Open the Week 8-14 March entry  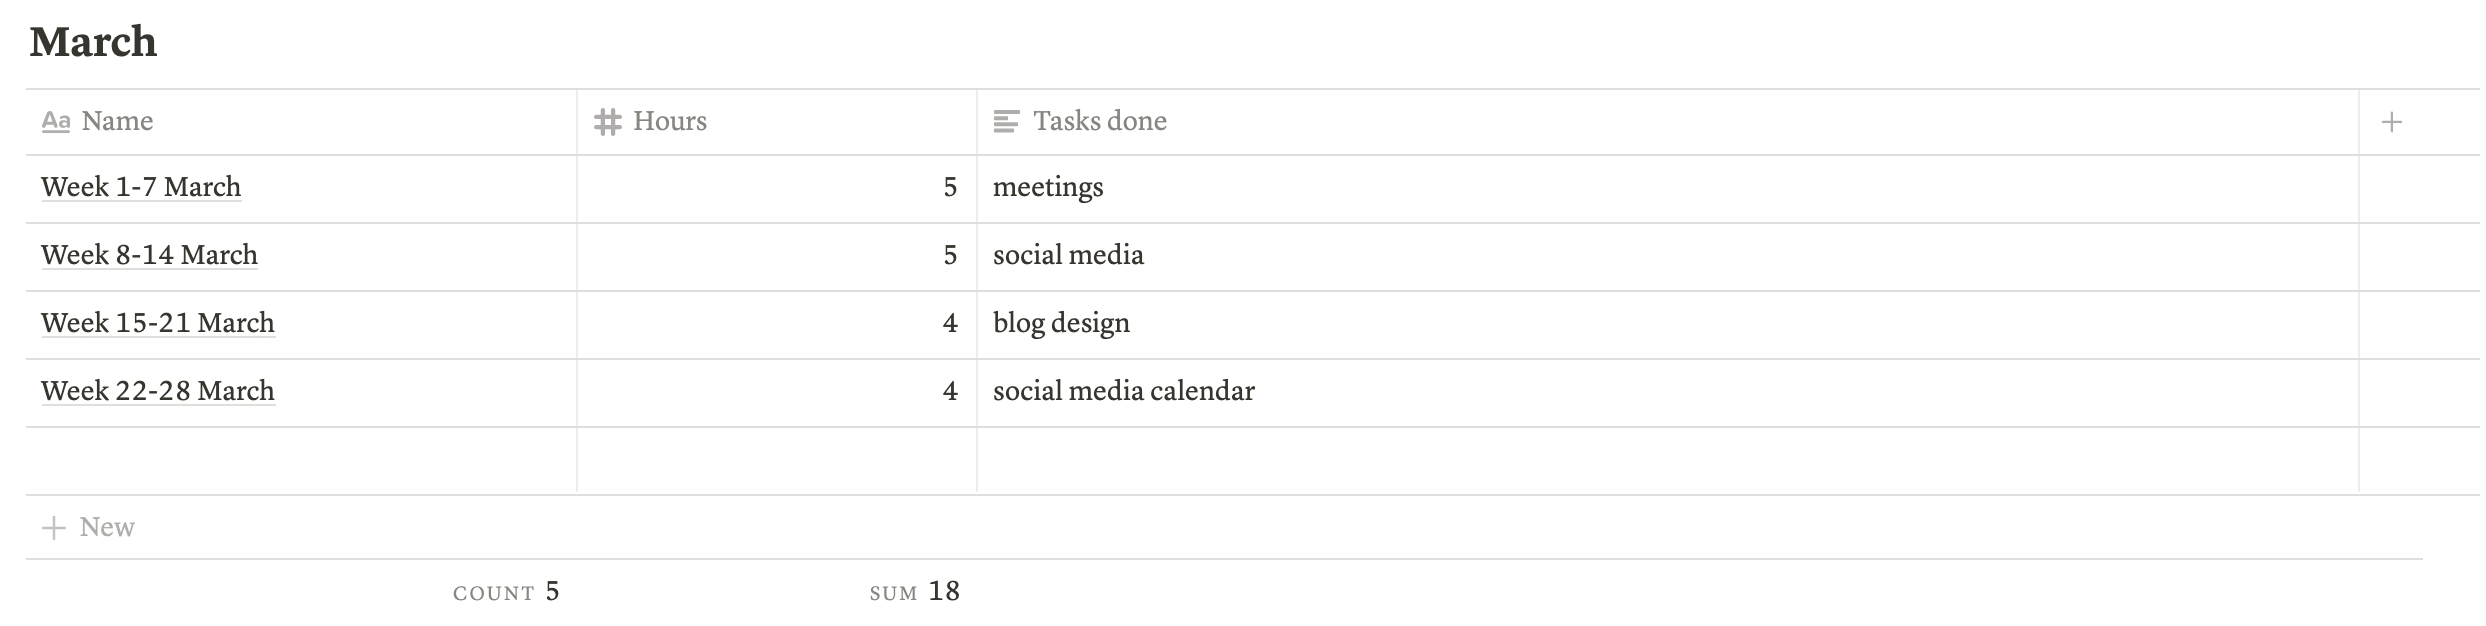click(x=149, y=255)
